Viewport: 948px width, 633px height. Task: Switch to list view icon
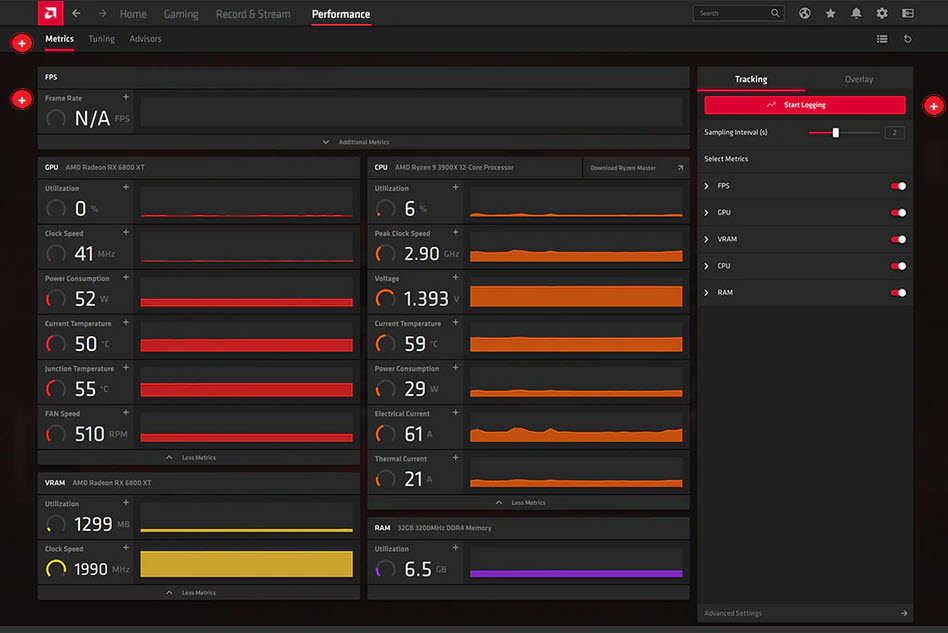tap(882, 39)
